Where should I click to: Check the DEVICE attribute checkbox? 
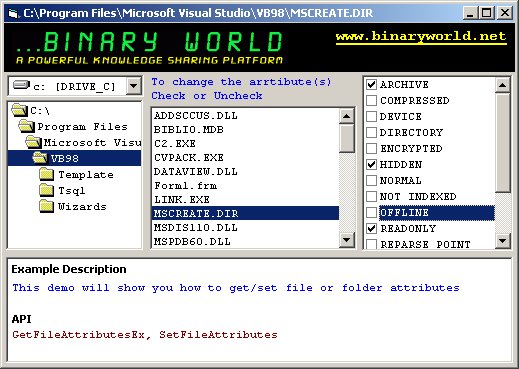click(371, 116)
